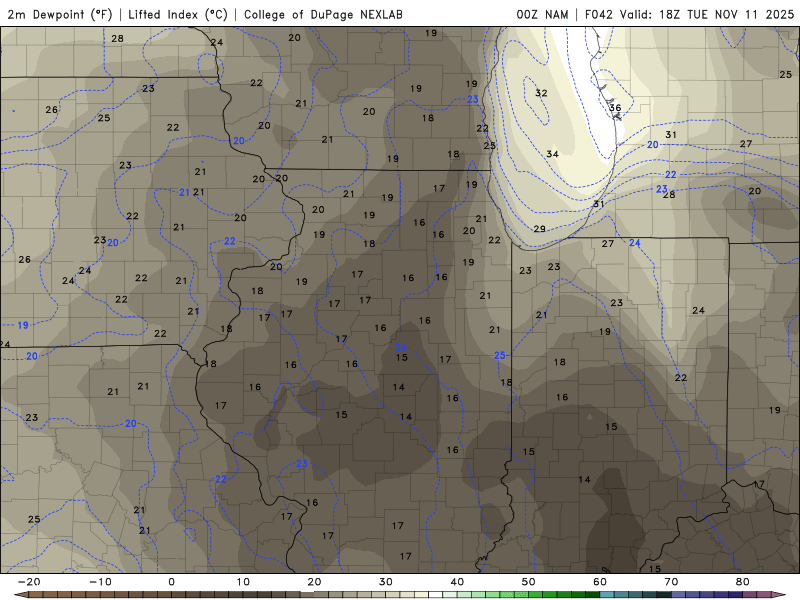Click the "Lifted Index (°C)" header label
This screenshot has width=800, height=600.
point(178,14)
